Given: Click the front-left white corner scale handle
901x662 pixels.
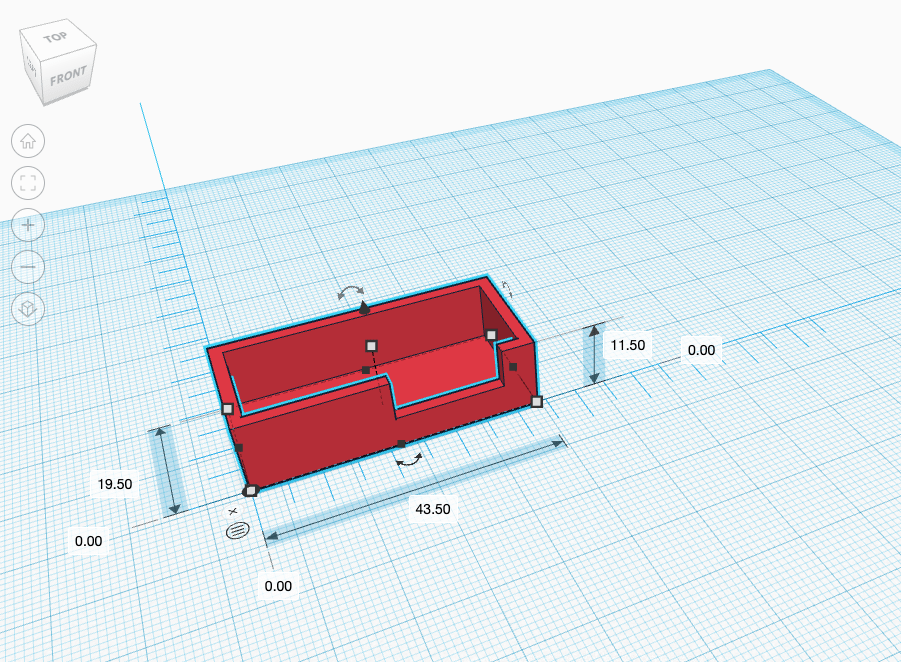Looking at the screenshot, I should click(249, 489).
